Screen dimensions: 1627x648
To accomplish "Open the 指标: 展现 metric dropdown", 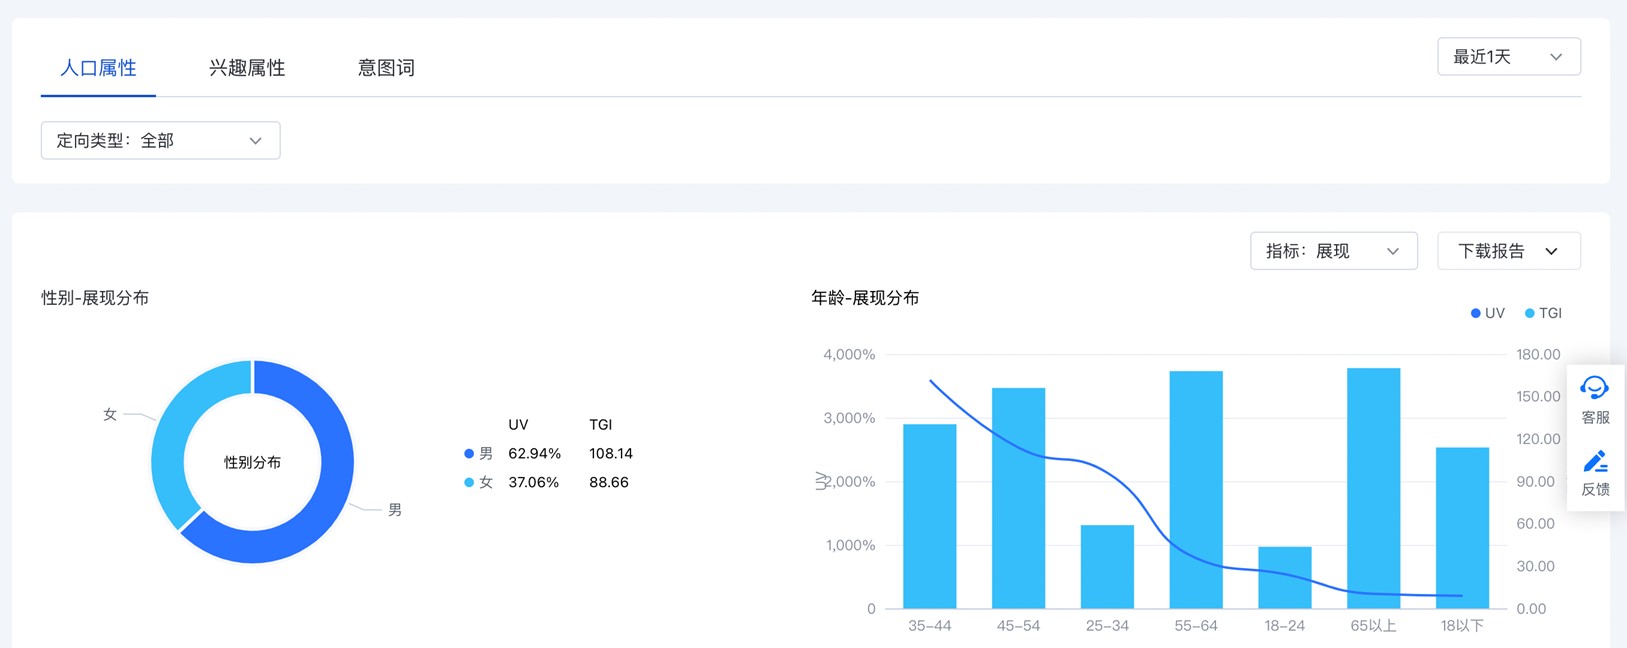I will 1333,251.
